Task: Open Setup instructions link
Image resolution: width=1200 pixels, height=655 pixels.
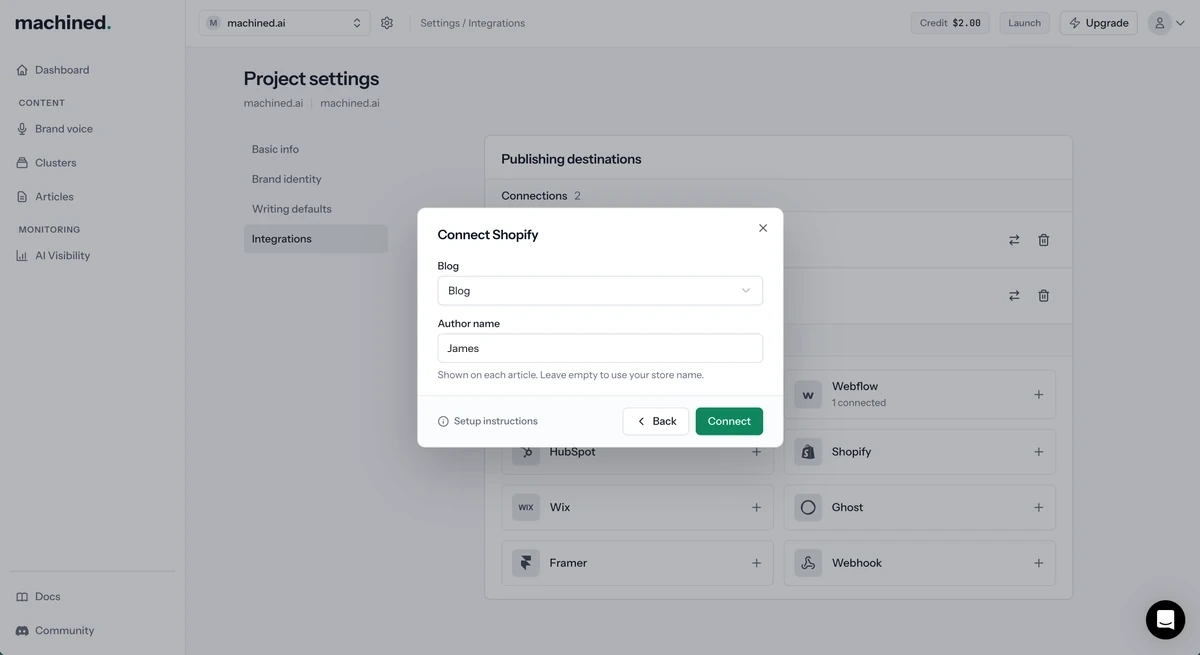Action: [488, 421]
